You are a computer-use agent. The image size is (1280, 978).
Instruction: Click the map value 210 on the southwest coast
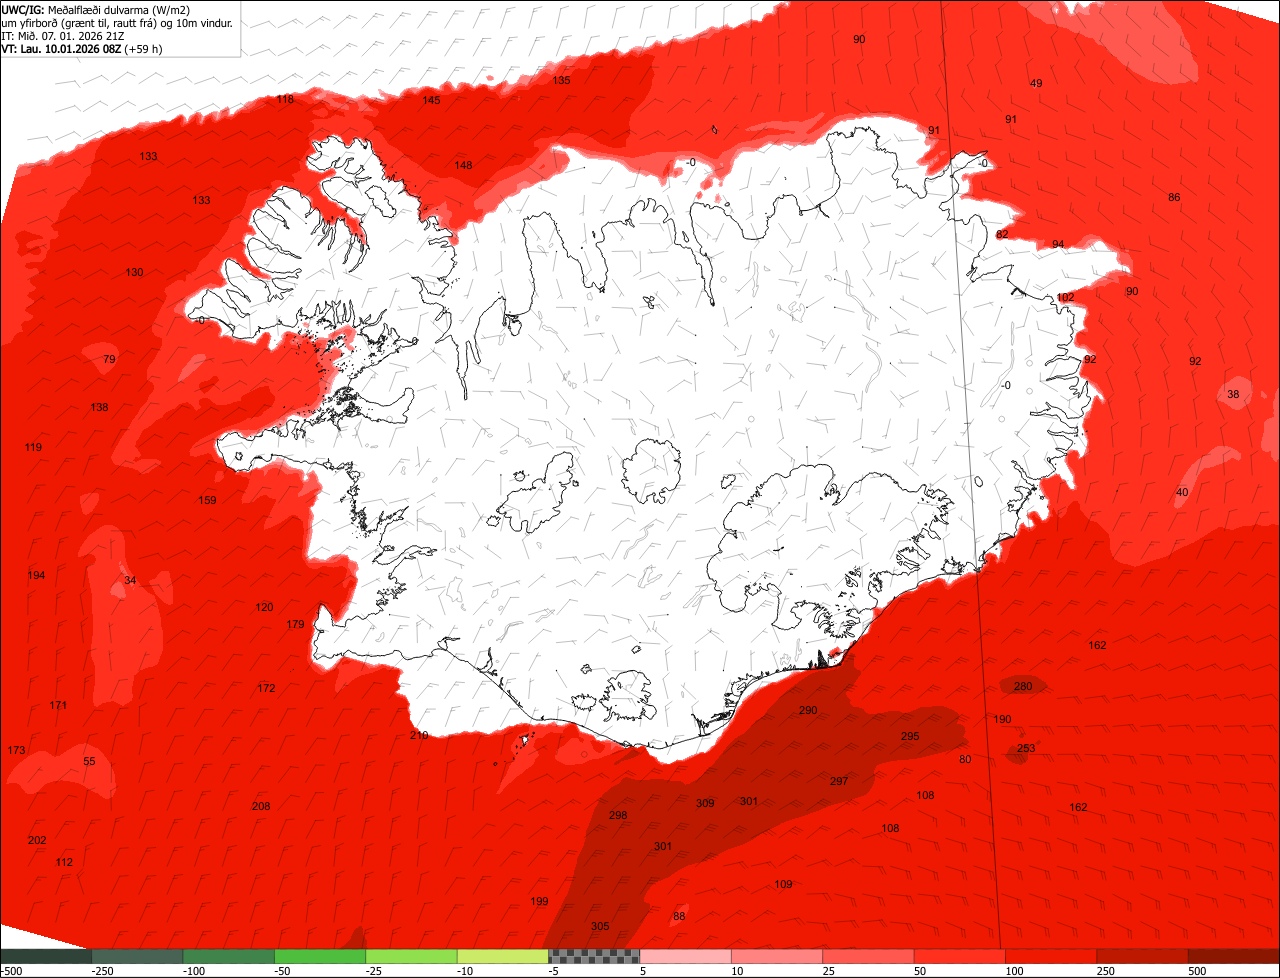point(419,735)
